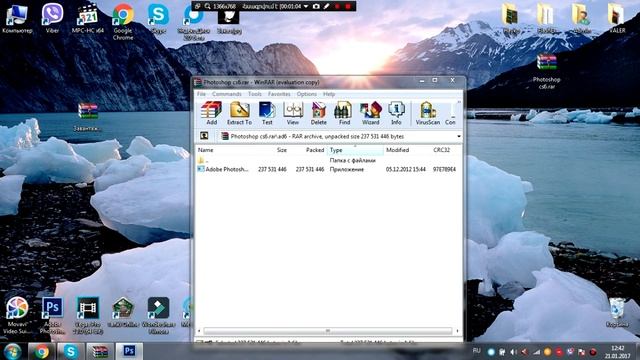The width and height of the screenshot is (640, 360).
Task: Open the Tools menu
Action: click(255, 94)
